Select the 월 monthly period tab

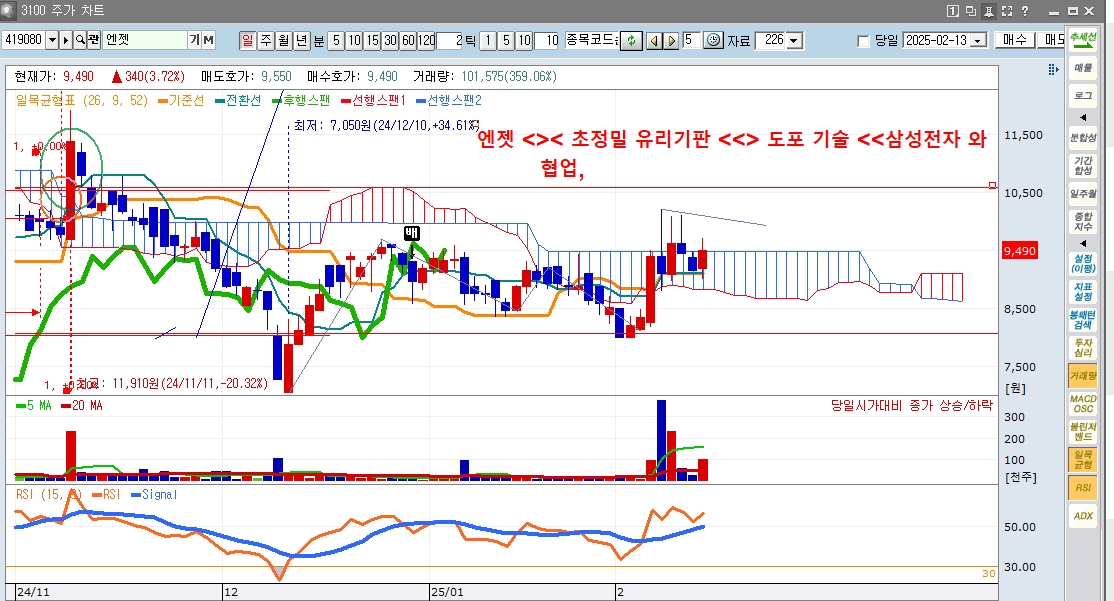[283, 40]
